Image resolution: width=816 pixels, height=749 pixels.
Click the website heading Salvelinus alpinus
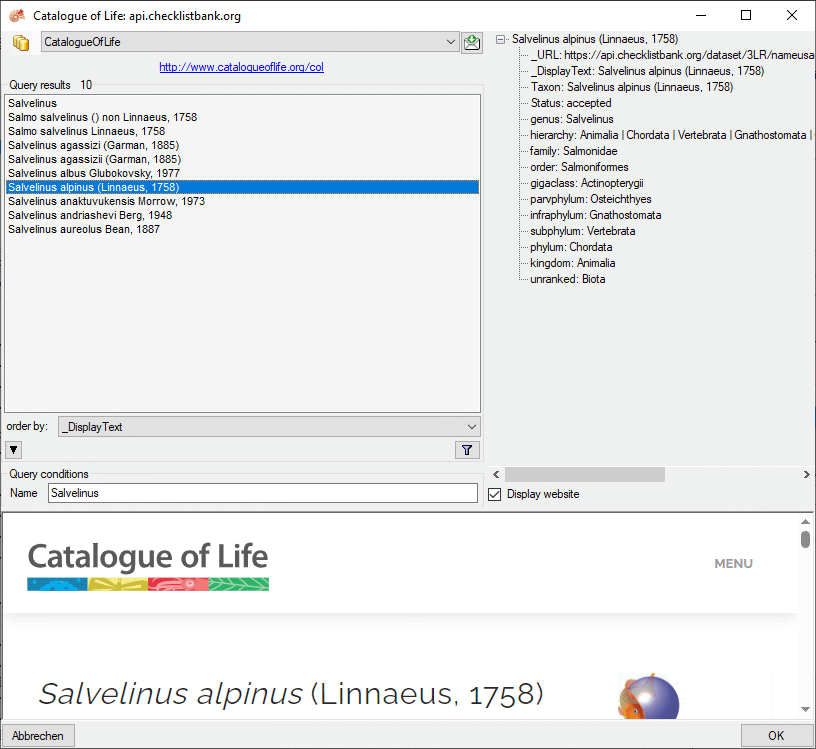[x=291, y=694]
